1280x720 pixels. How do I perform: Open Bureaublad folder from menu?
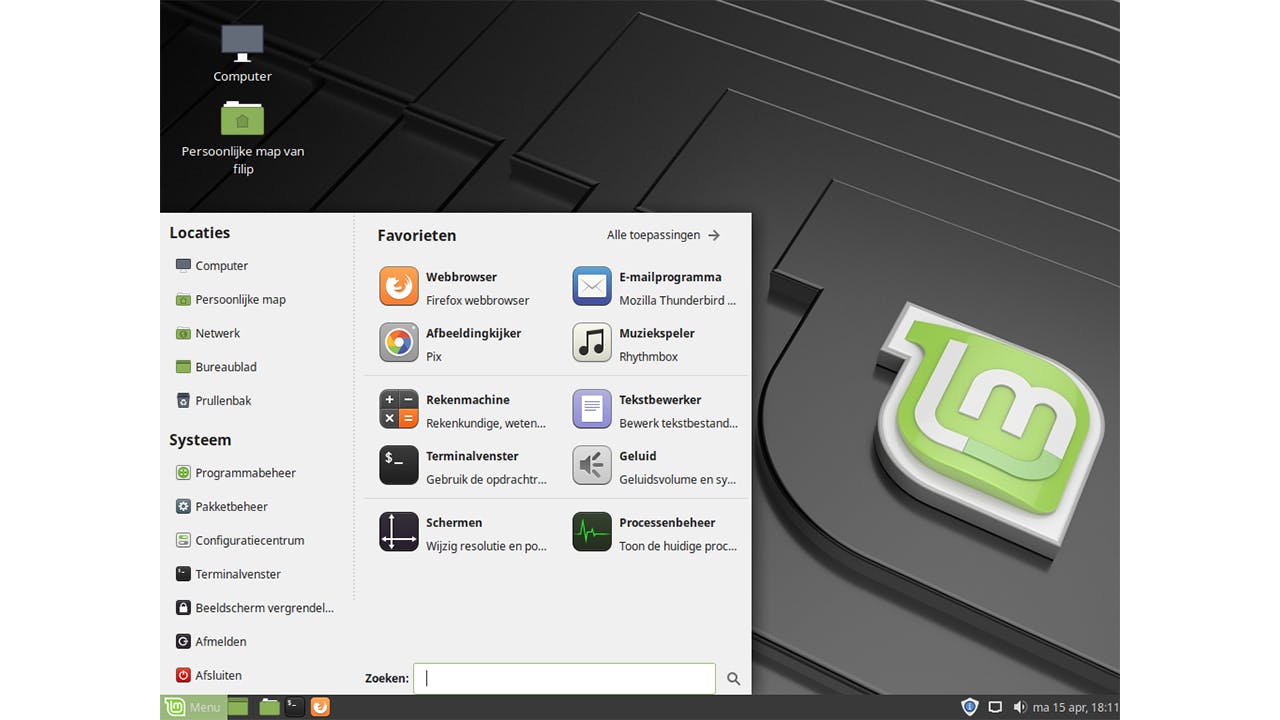coord(216,367)
